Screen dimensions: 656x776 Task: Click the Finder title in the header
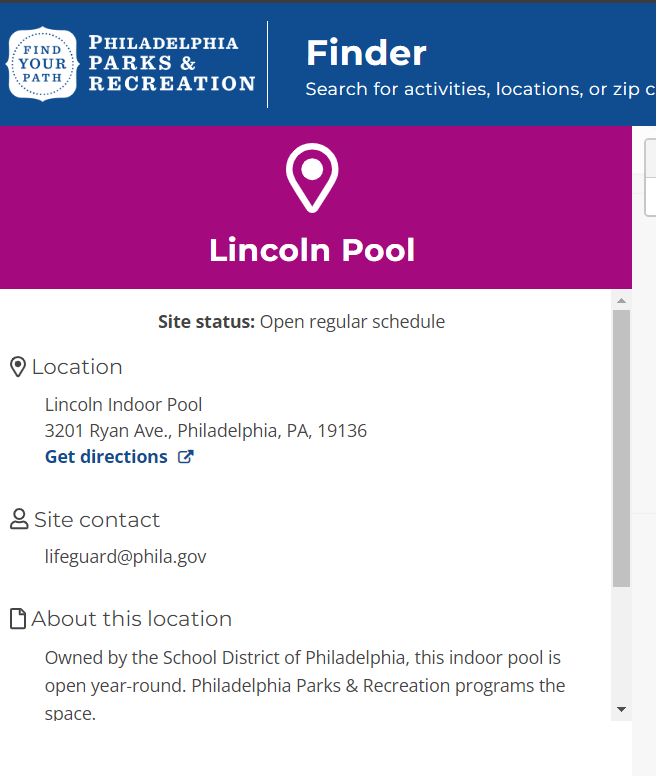click(366, 52)
